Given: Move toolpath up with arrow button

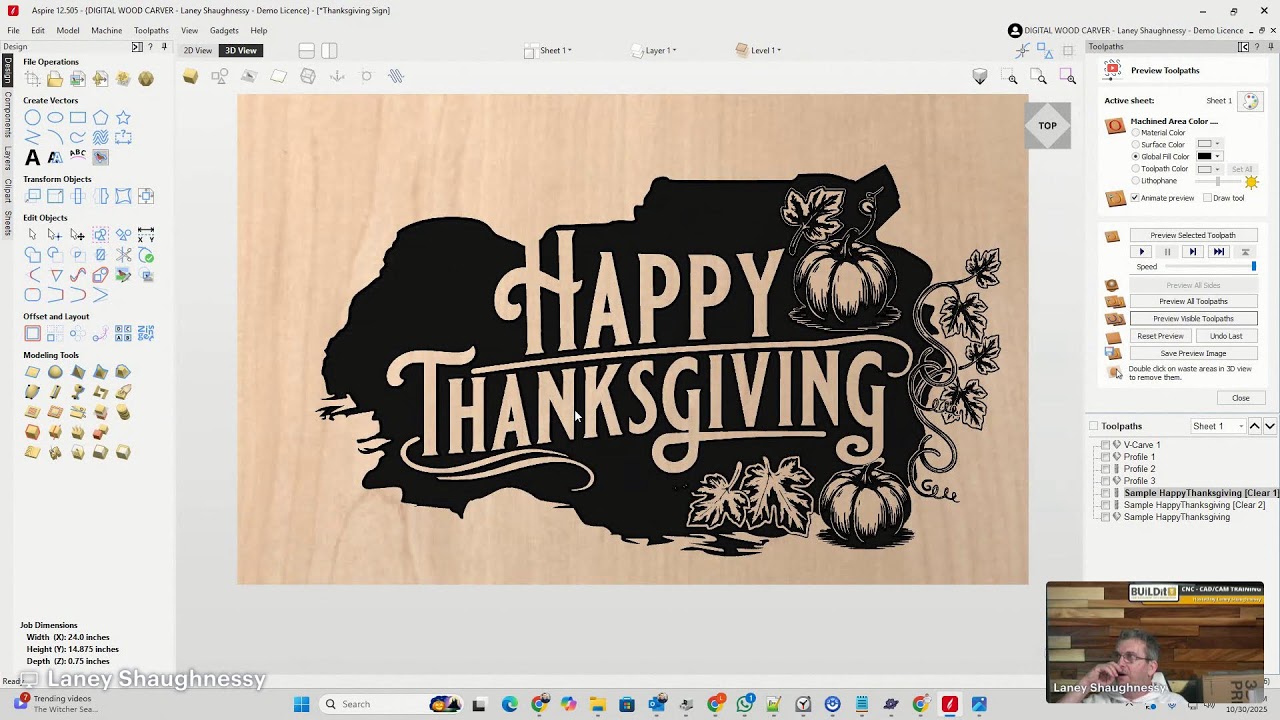Looking at the screenshot, I should (x=1254, y=426).
